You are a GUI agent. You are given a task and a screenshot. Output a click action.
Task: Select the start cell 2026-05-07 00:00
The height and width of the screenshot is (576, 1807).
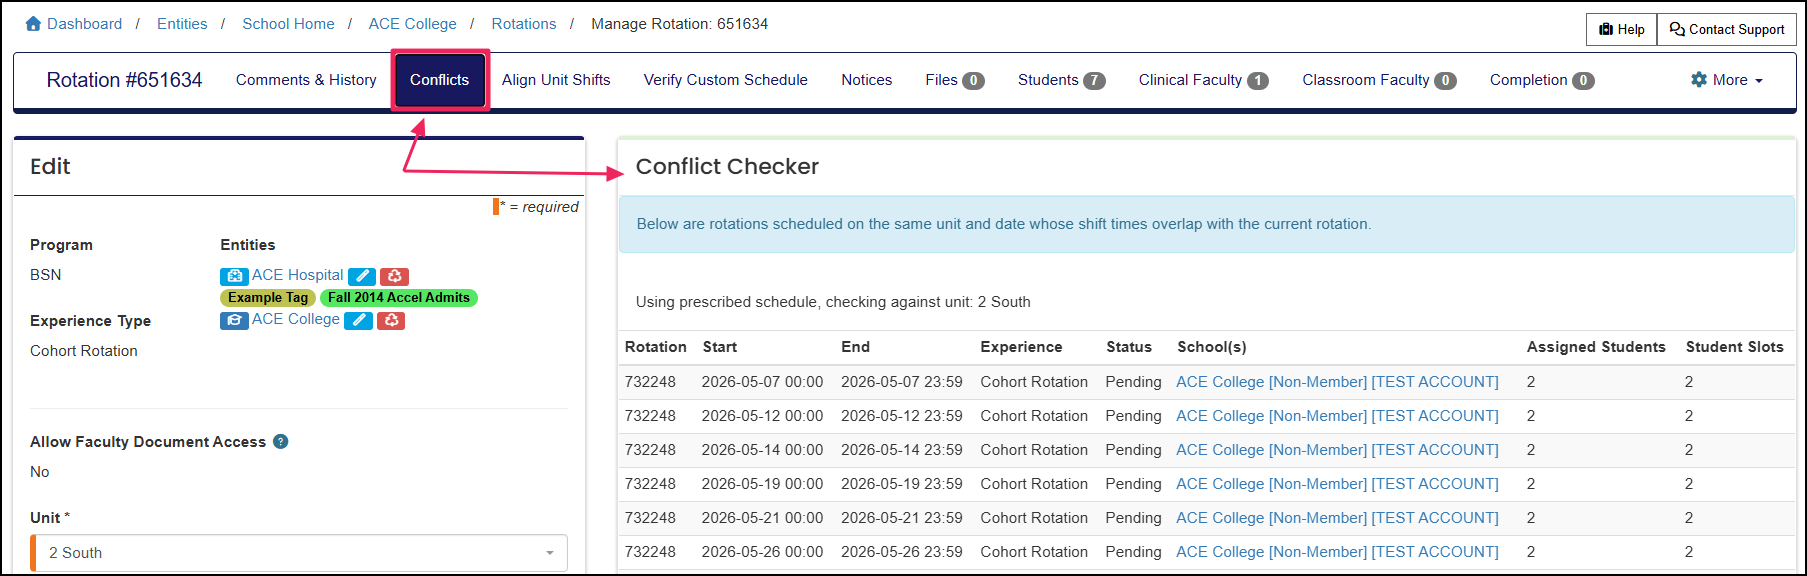(x=762, y=382)
